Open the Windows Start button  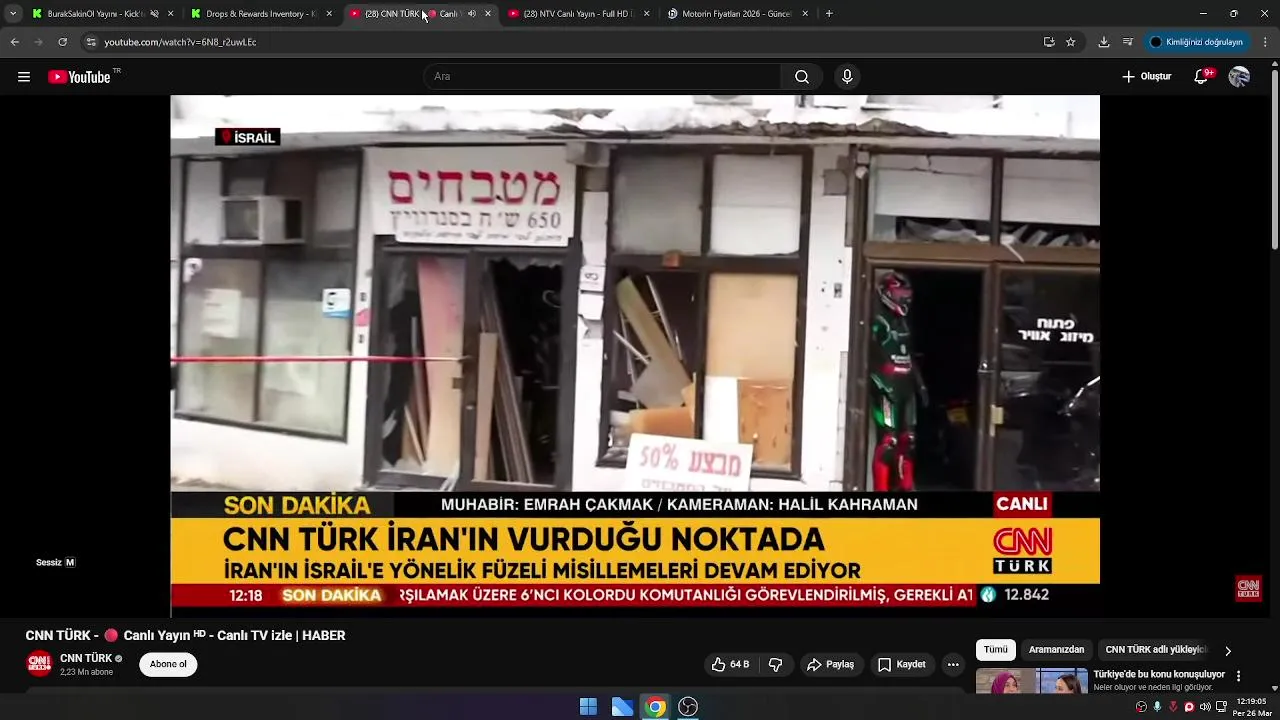point(588,707)
